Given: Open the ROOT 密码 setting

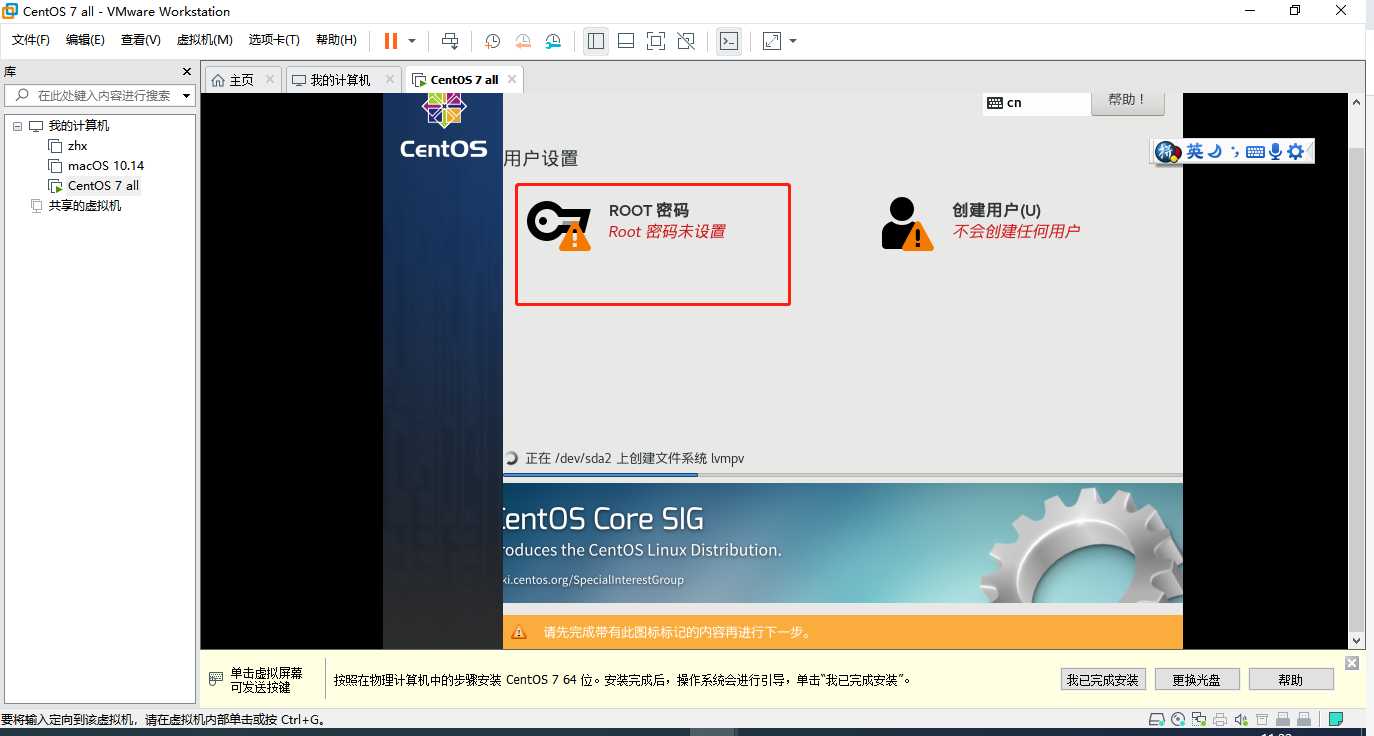Looking at the screenshot, I should [652, 244].
